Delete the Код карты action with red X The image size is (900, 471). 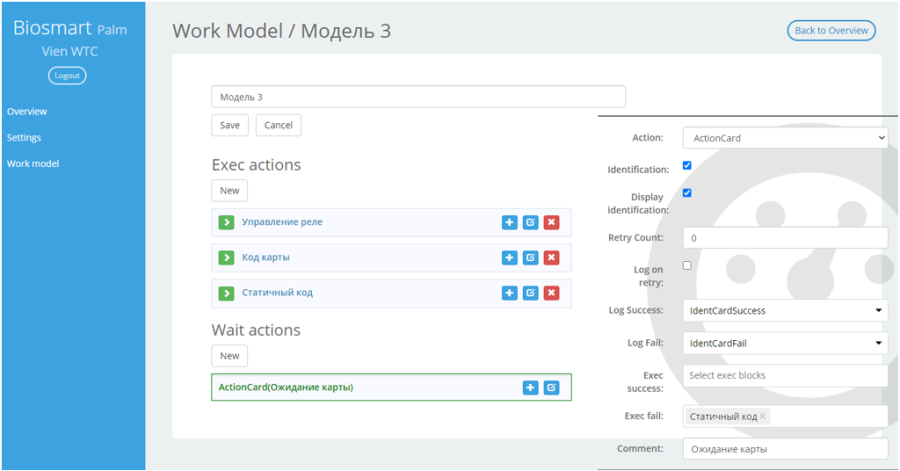tap(552, 258)
